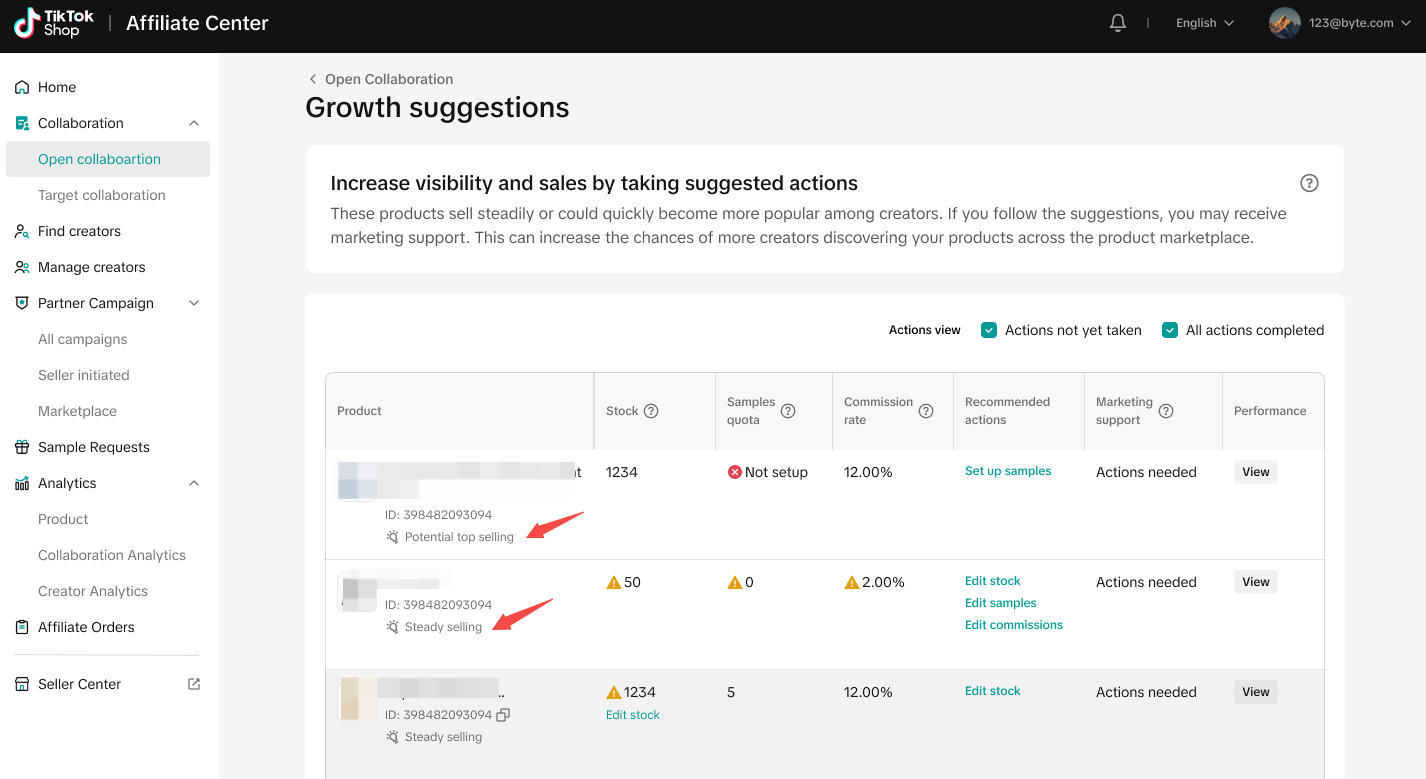
Task: Toggle the All actions completed checkbox
Action: coord(1170,330)
